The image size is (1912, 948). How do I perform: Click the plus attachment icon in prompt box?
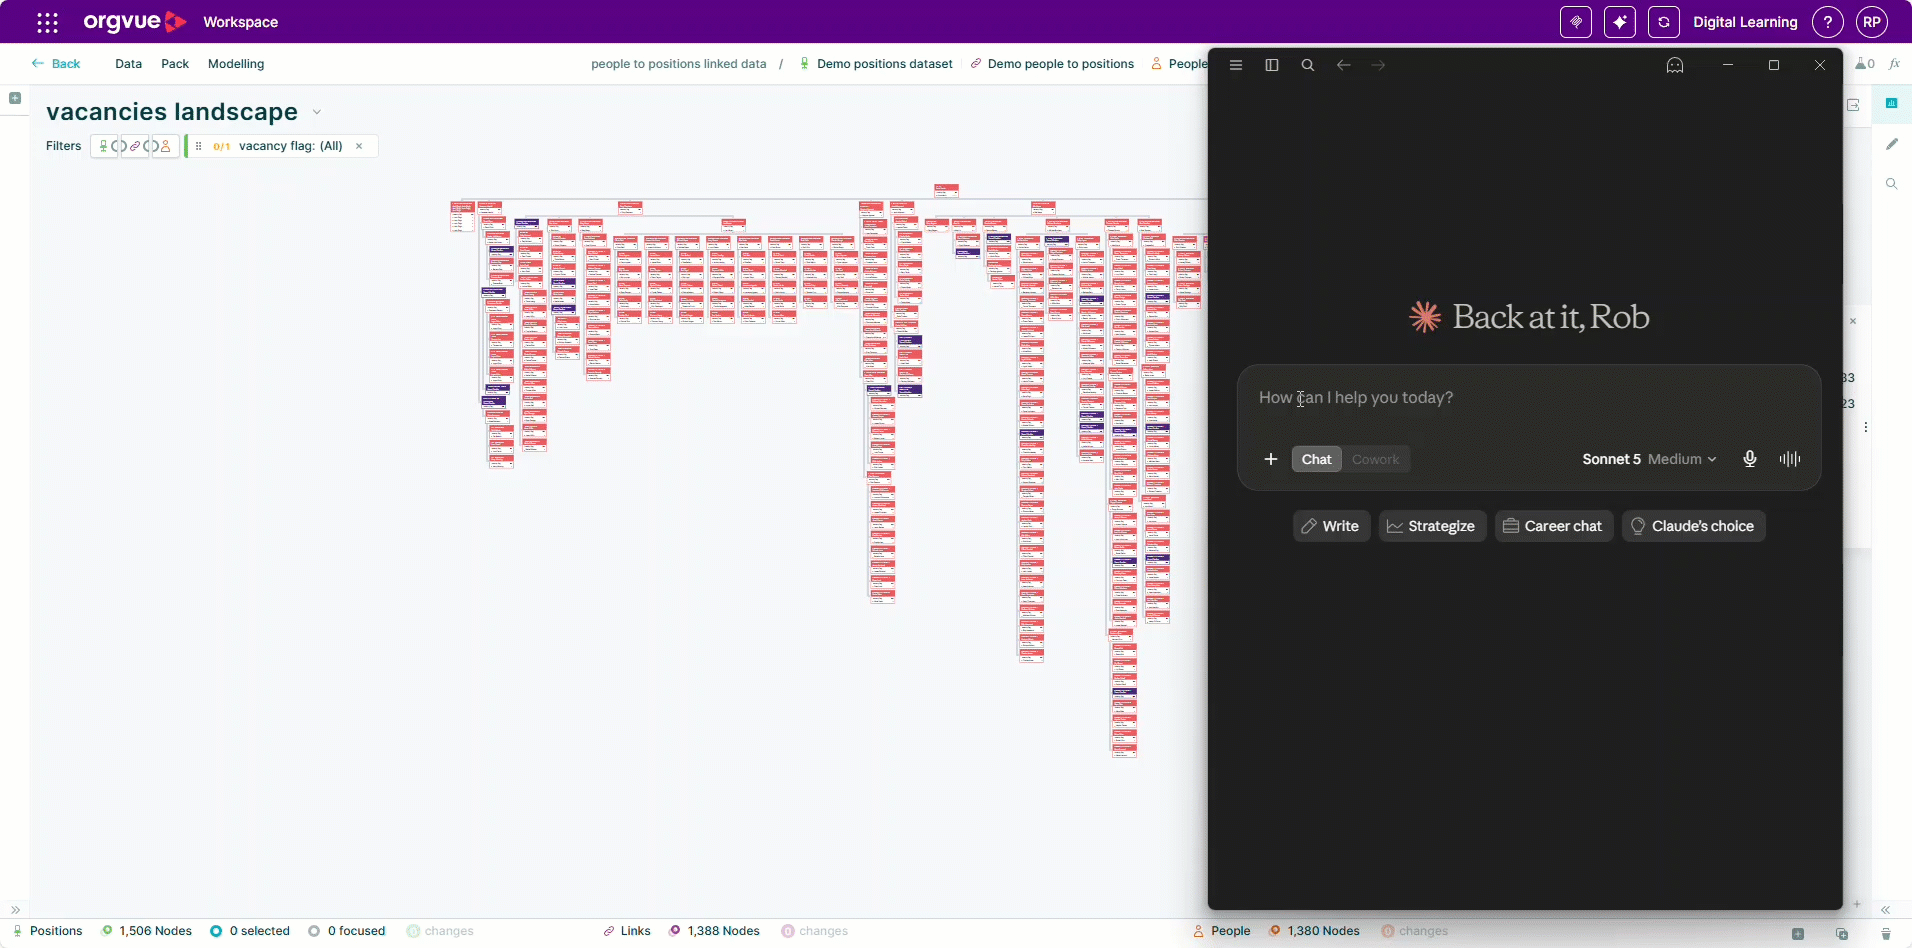pos(1271,459)
